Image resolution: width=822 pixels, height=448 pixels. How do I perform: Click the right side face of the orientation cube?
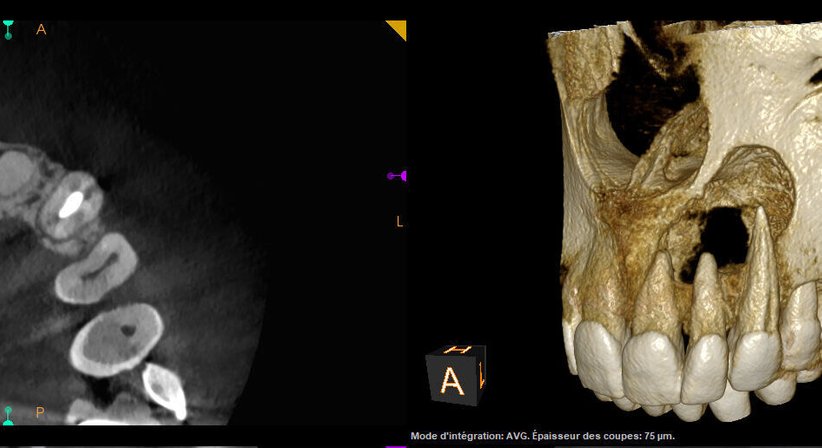pyautogui.click(x=481, y=378)
